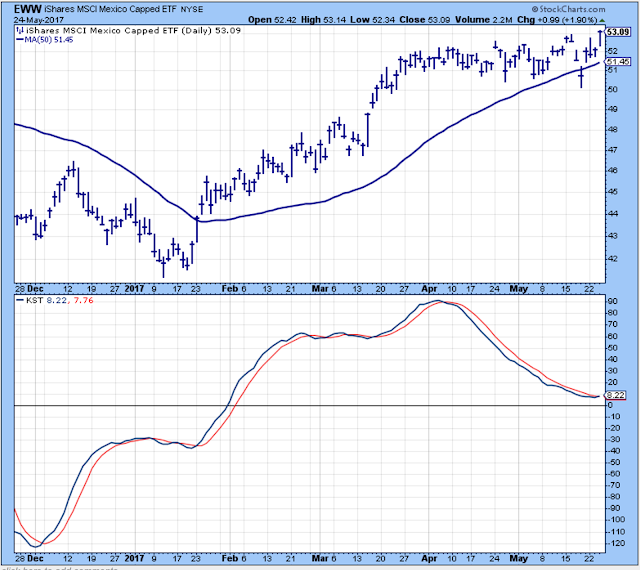The width and height of the screenshot is (640, 570).
Task: Click the 8.22 KST axis tag
Action: [616, 395]
